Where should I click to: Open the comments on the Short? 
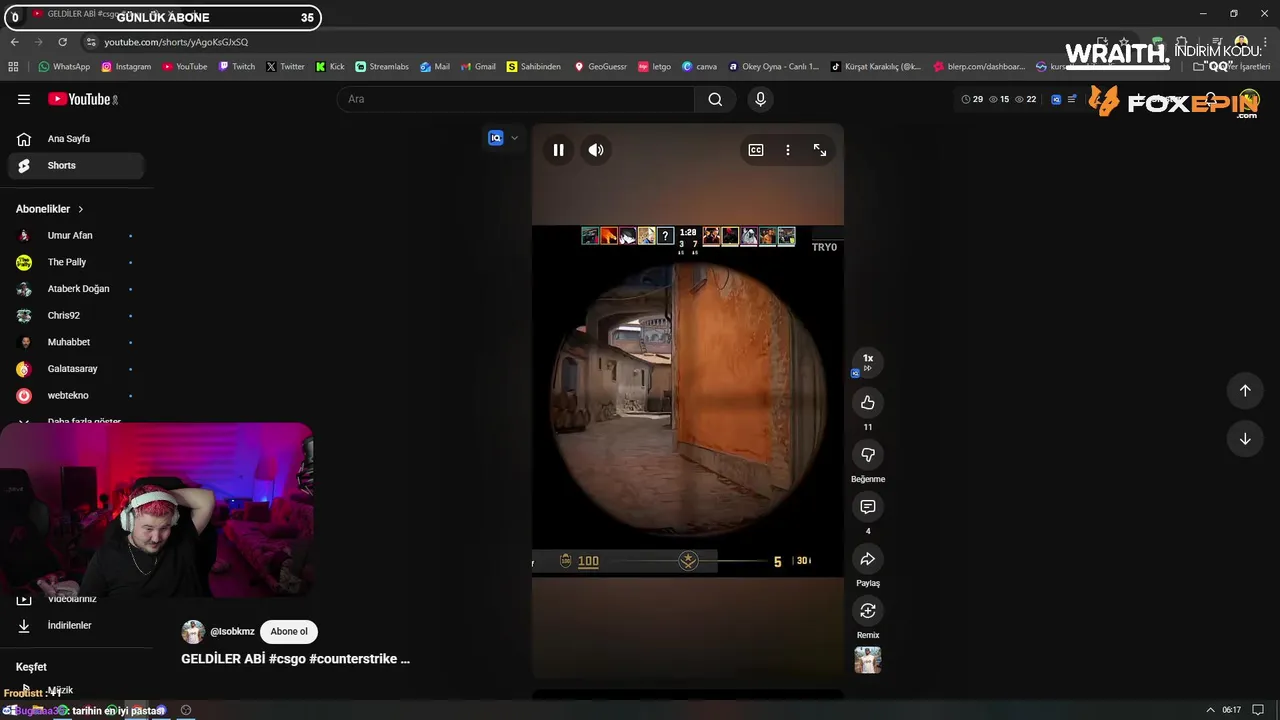pos(868,507)
